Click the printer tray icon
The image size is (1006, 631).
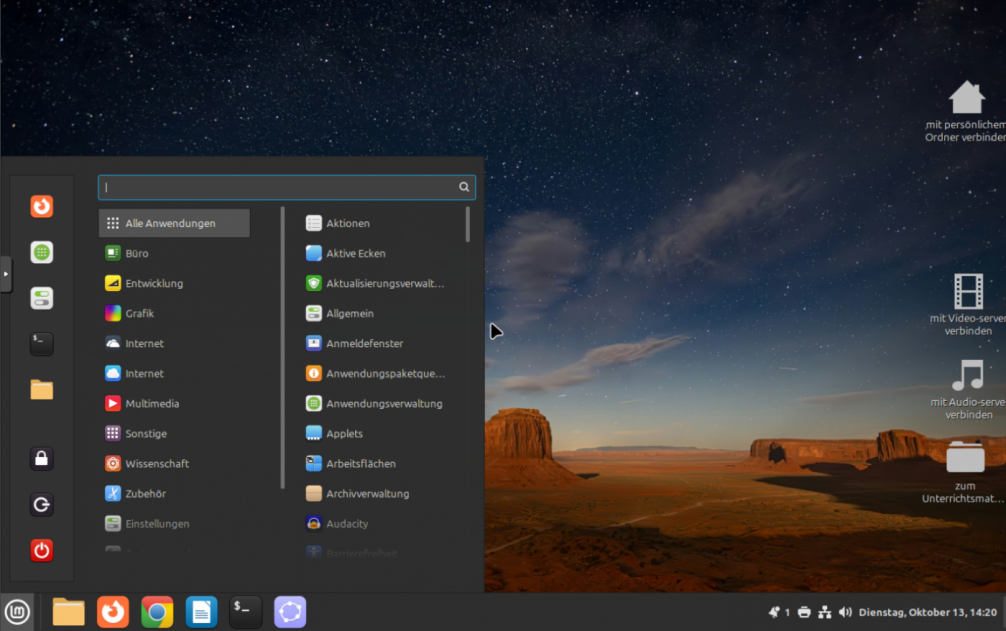[x=804, y=612]
